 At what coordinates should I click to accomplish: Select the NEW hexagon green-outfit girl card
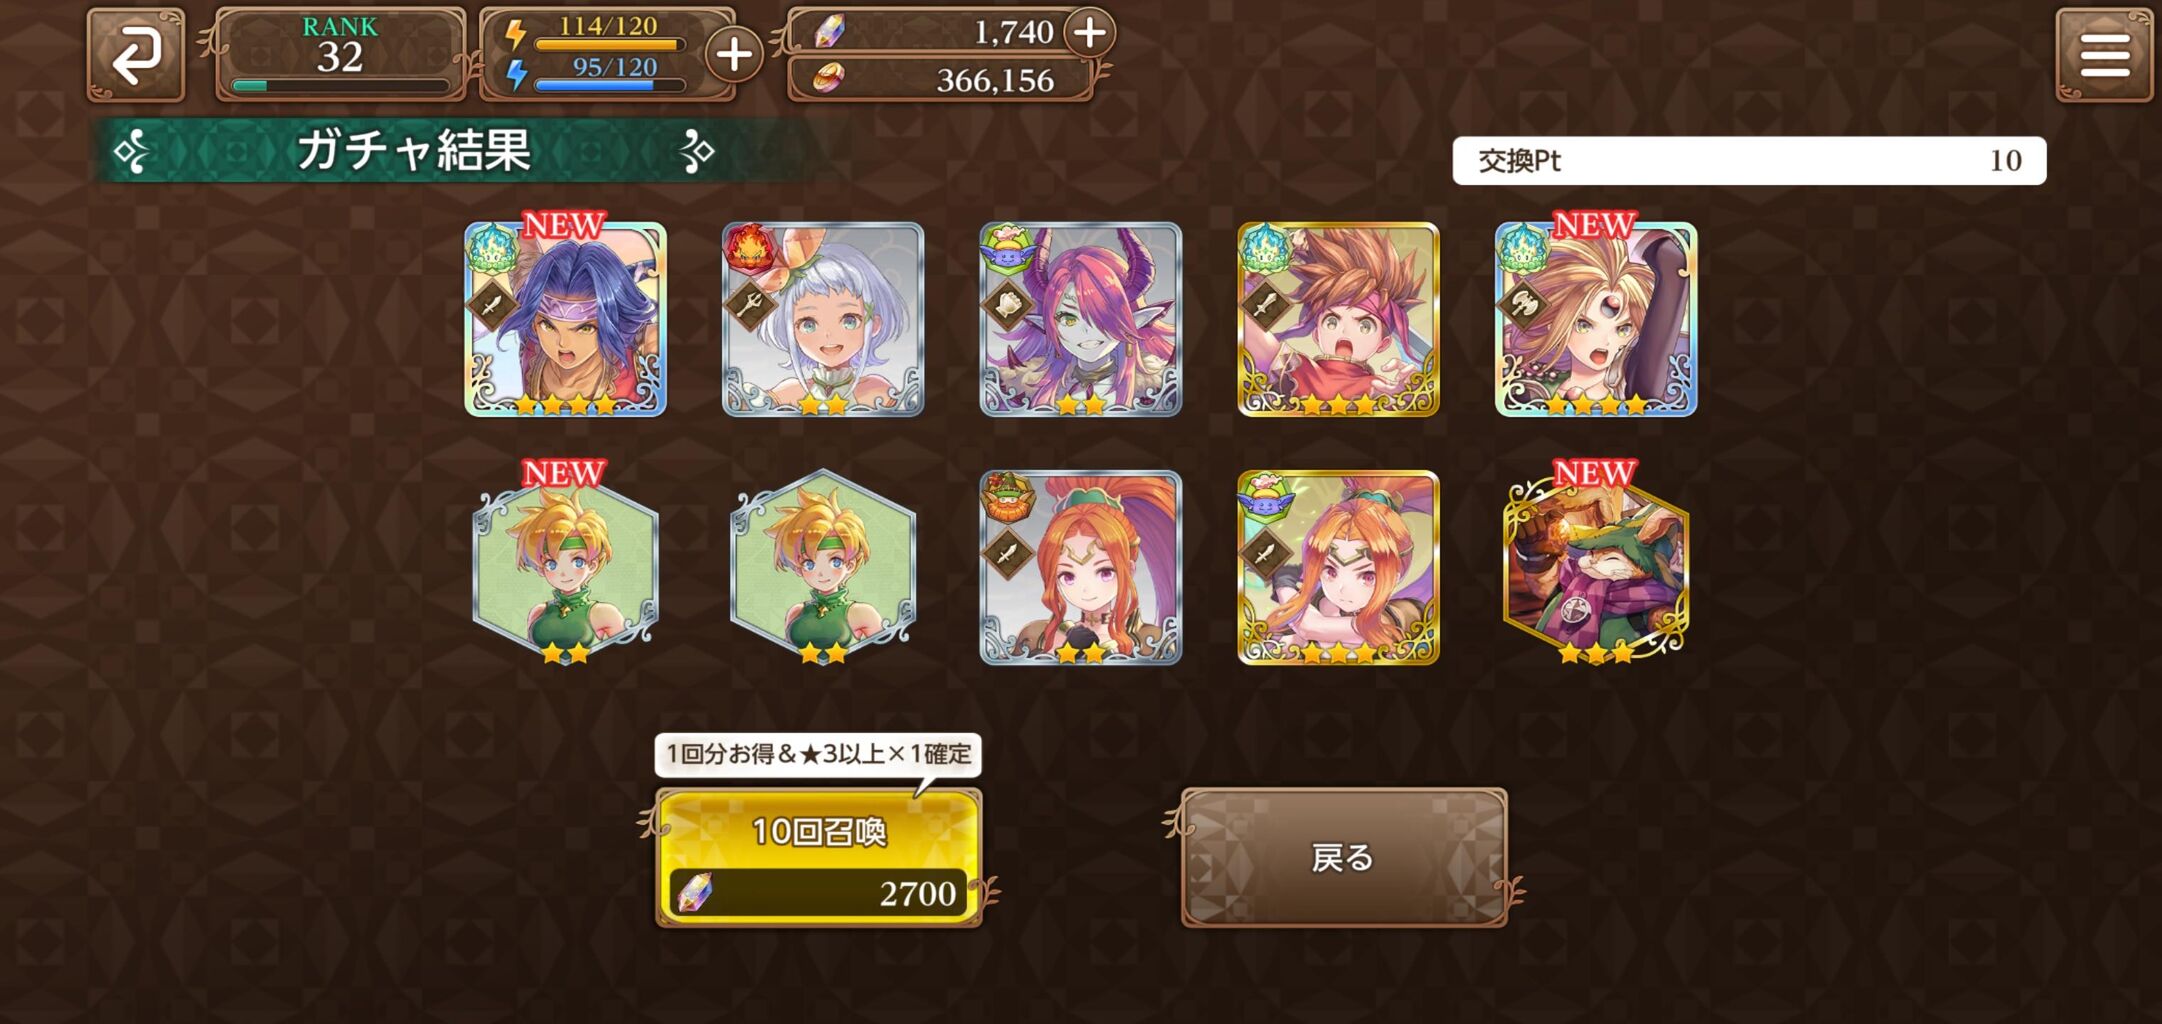(565, 567)
